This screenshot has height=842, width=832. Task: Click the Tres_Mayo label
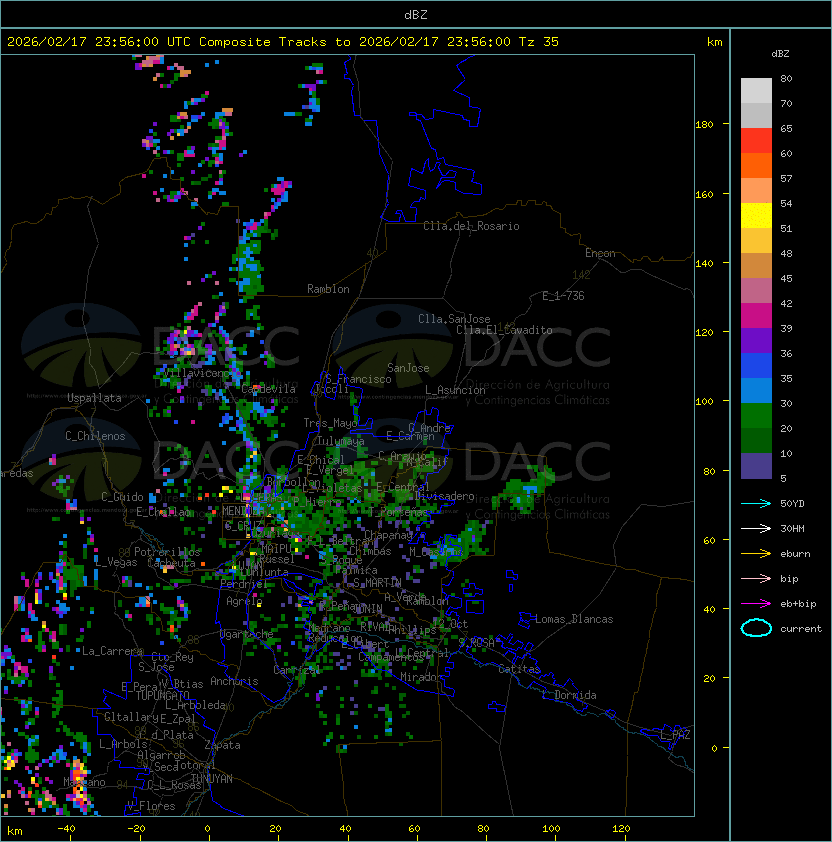pyautogui.click(x=330, y=423)
